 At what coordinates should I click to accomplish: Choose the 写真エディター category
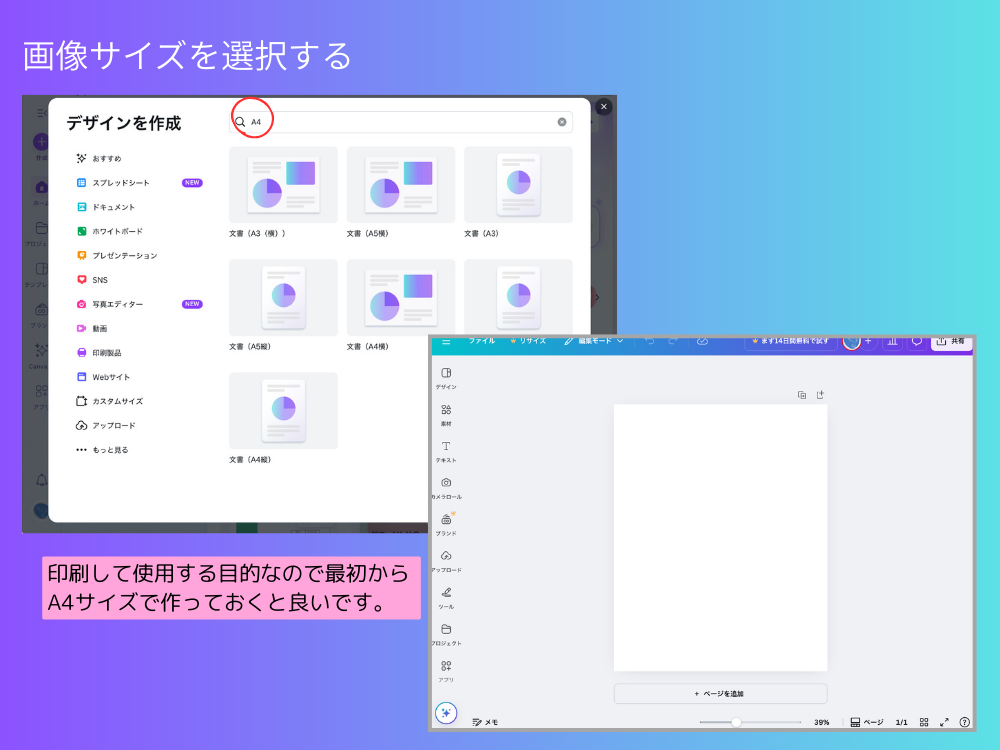pyautogui.click(x=113, y=305)
